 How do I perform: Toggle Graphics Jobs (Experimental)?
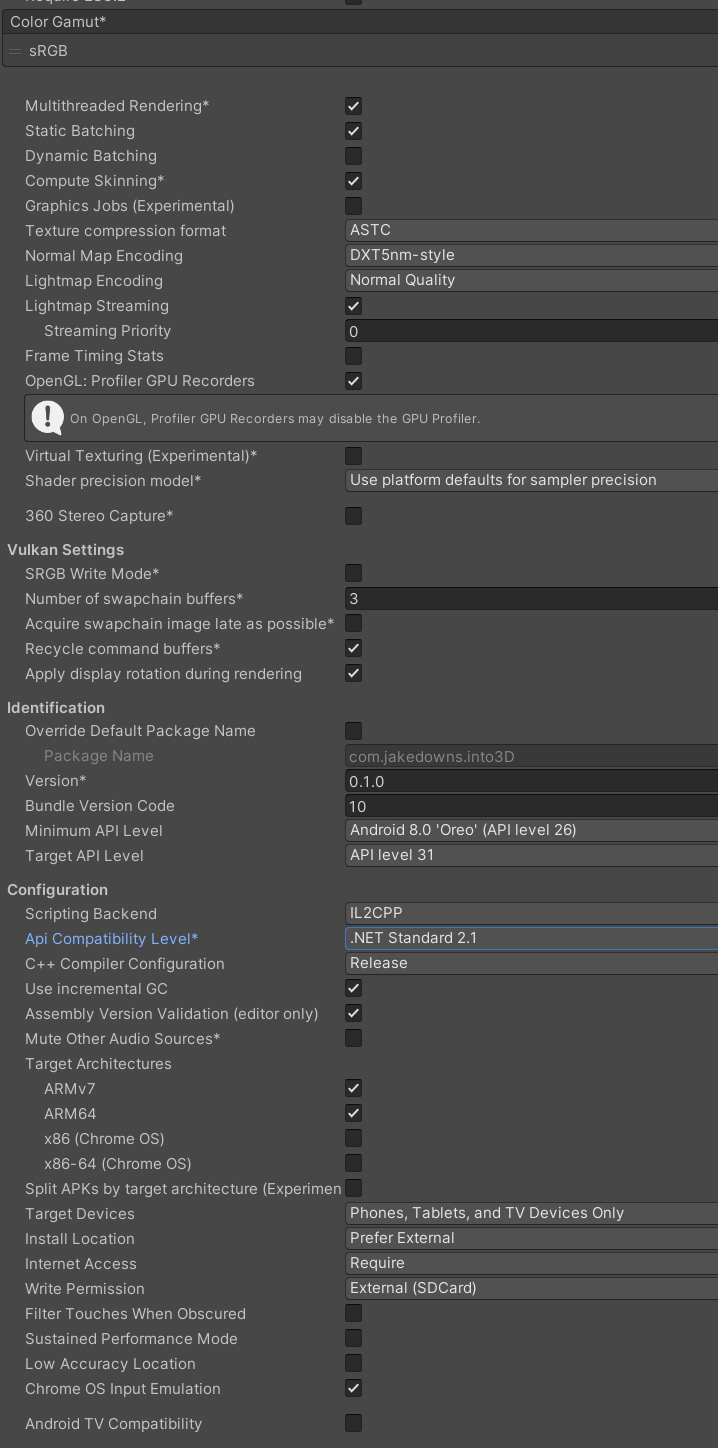(x=353, y=206)
